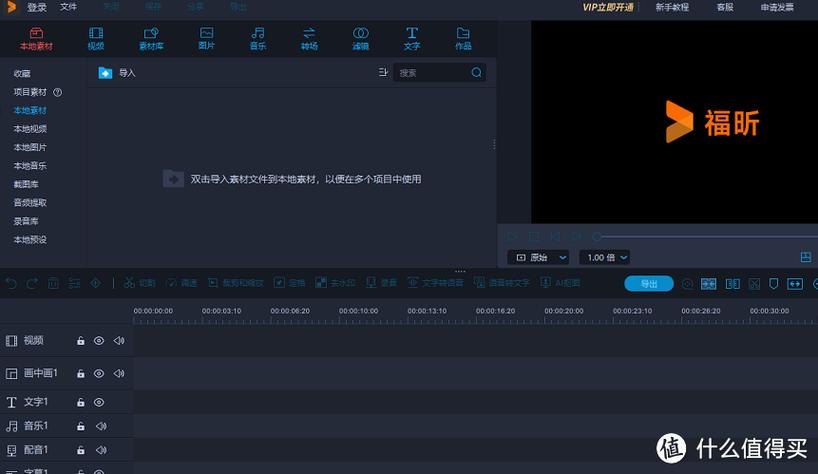Click the 文字转语音 text-to-speech tool

click(x=435, y=283)
